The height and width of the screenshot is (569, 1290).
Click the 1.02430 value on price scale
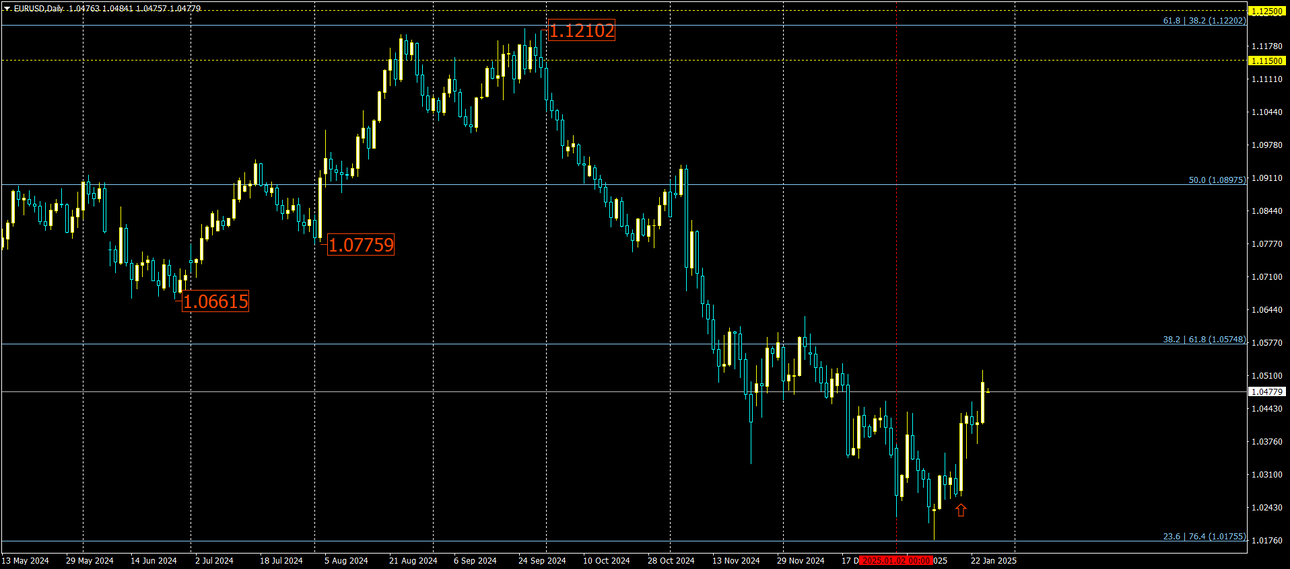click(1266, 507)
